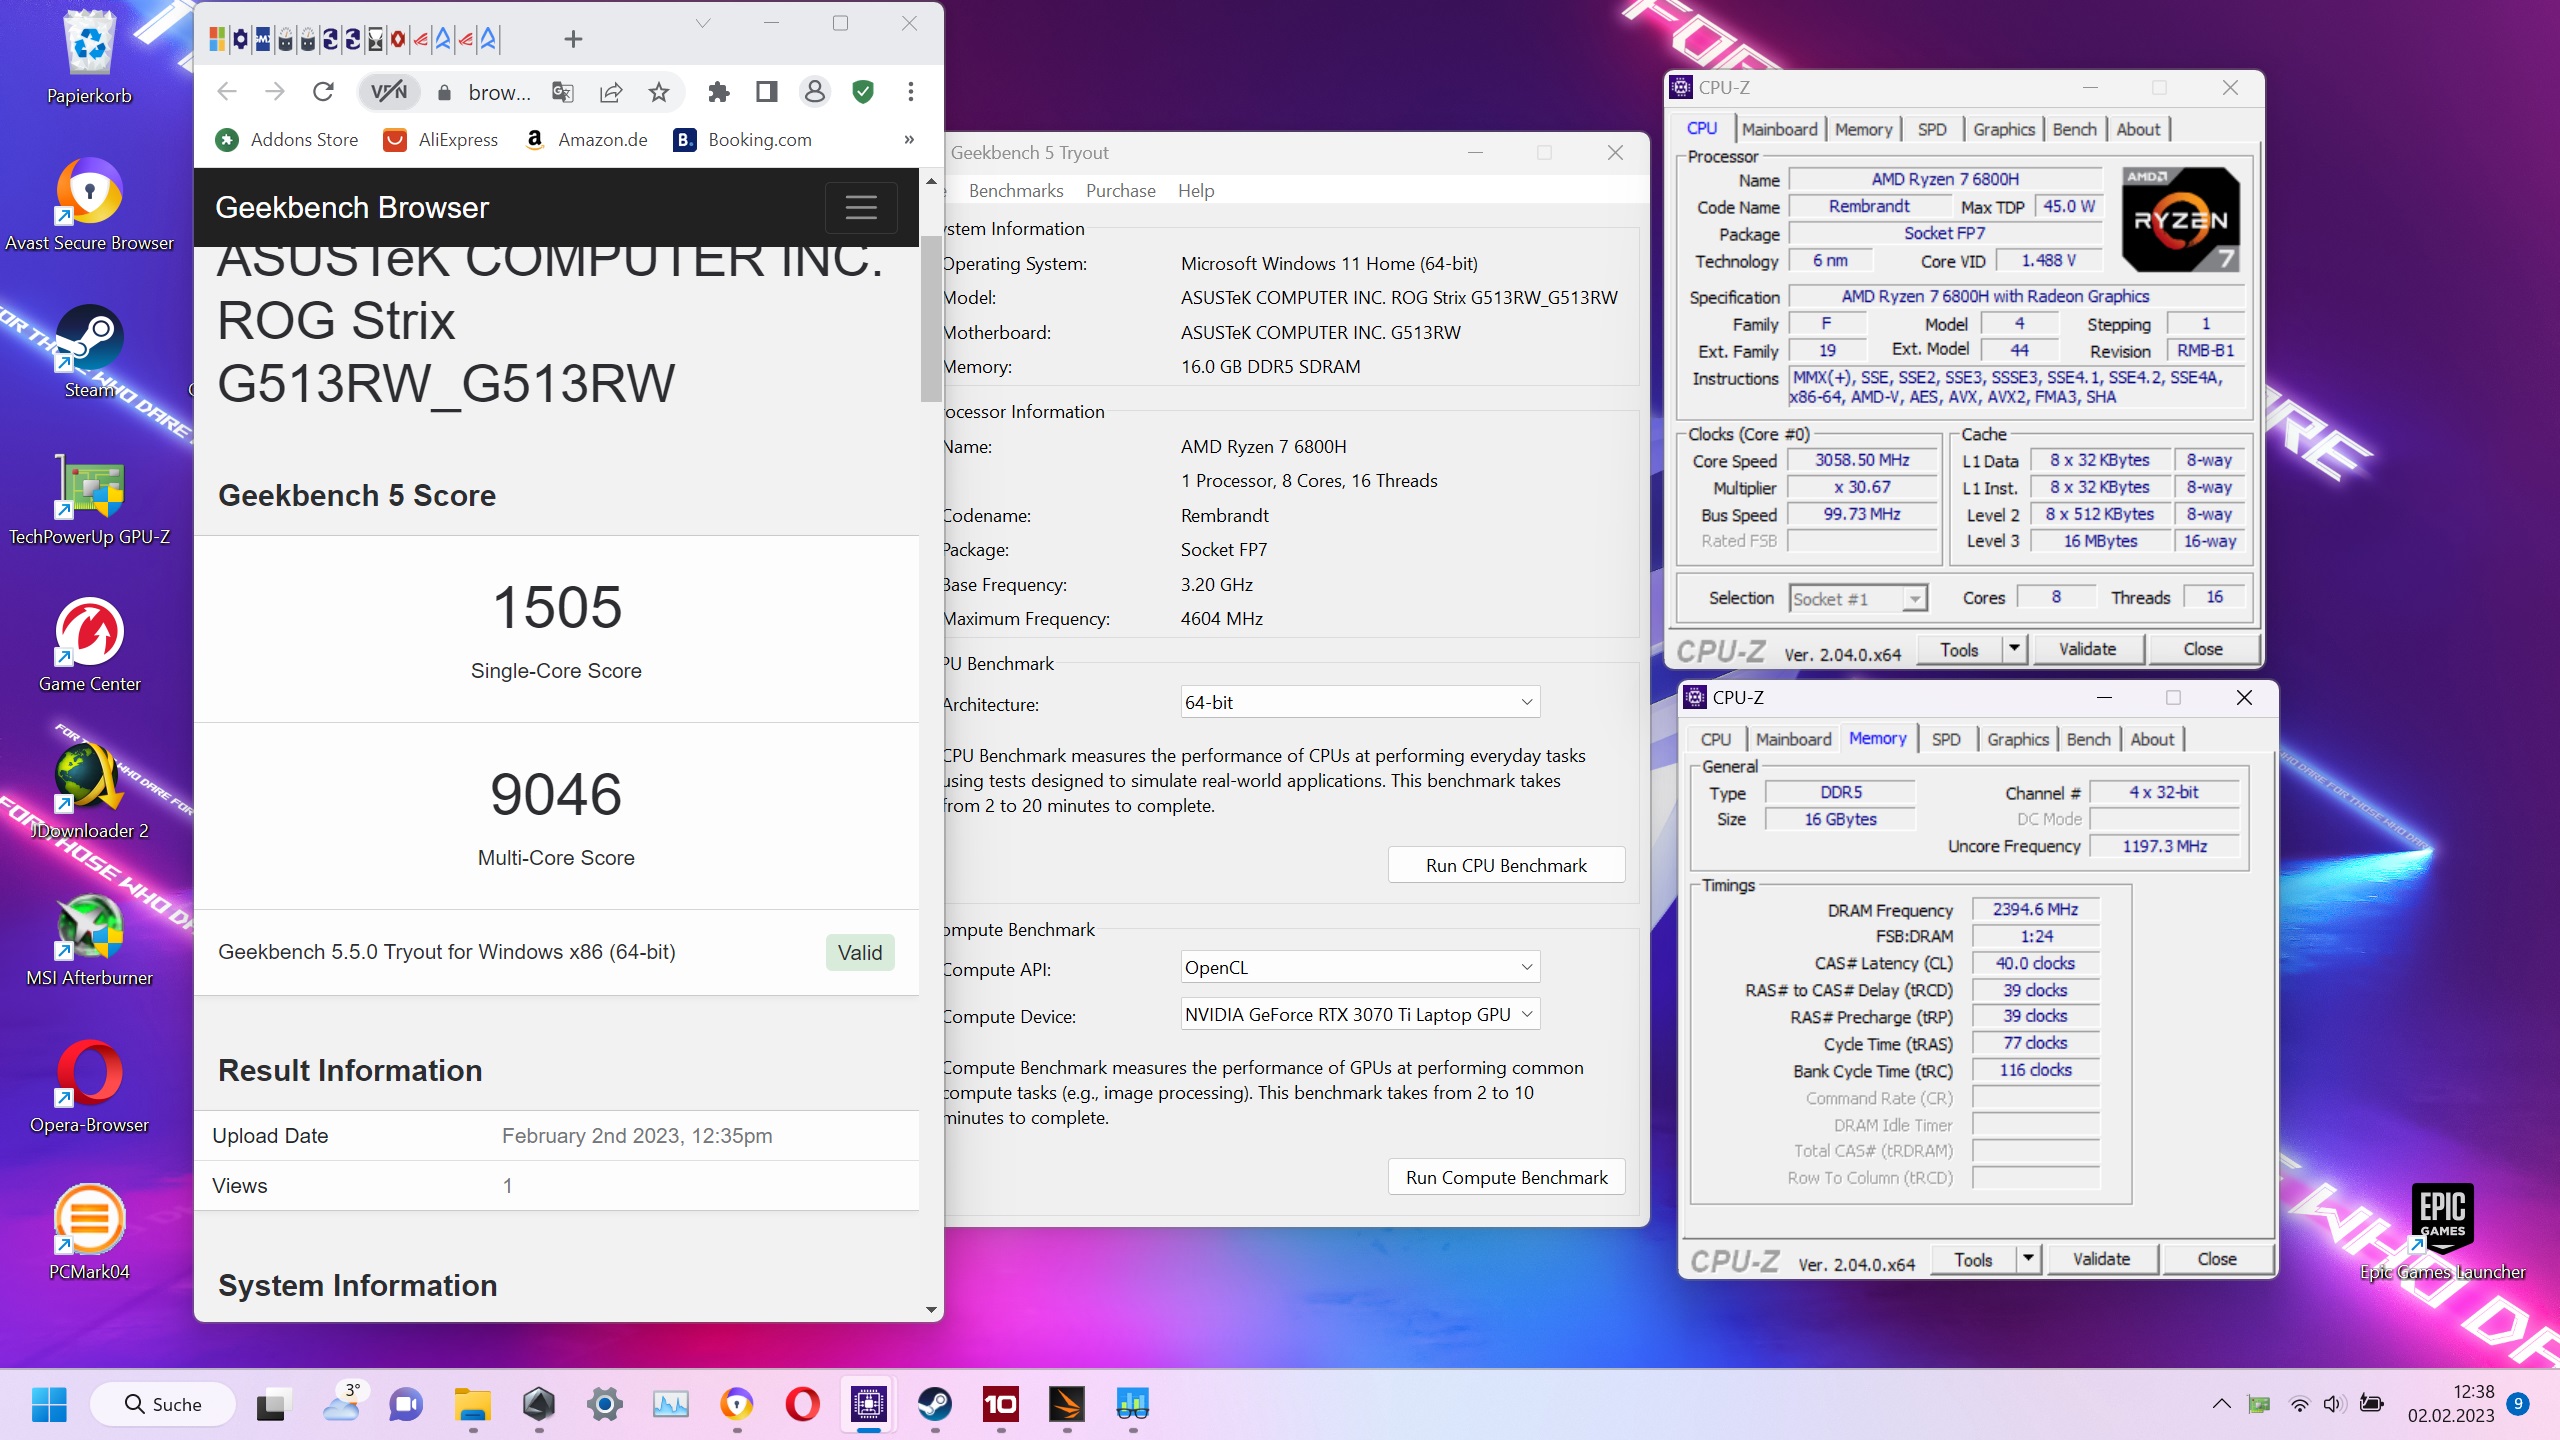The width and height of the screenshot is (2560, 1440).
Task: Expand Tools arrow in bottom CPU-Z
Action: coord(2028,1259)
